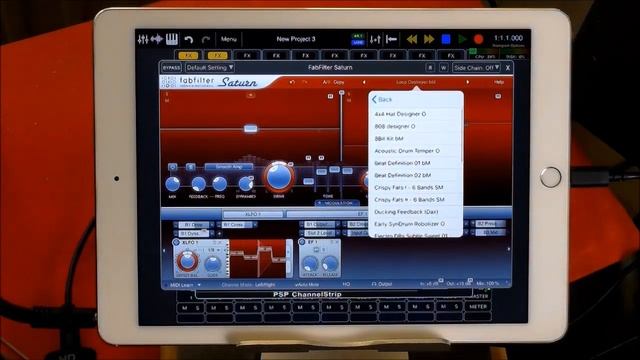Select the 8Bit Kit bM preset
640x360 pixels.
point(416,139)
